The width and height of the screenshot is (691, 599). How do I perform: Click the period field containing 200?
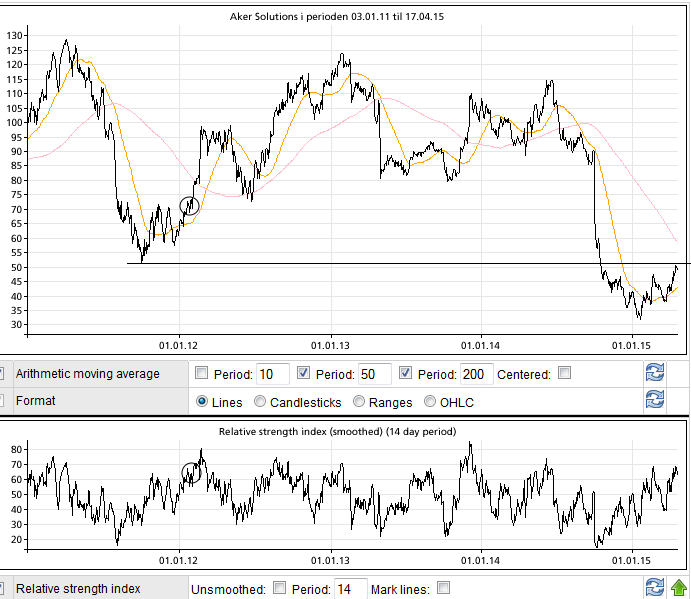pyautogui.click(x=475, y=375)
